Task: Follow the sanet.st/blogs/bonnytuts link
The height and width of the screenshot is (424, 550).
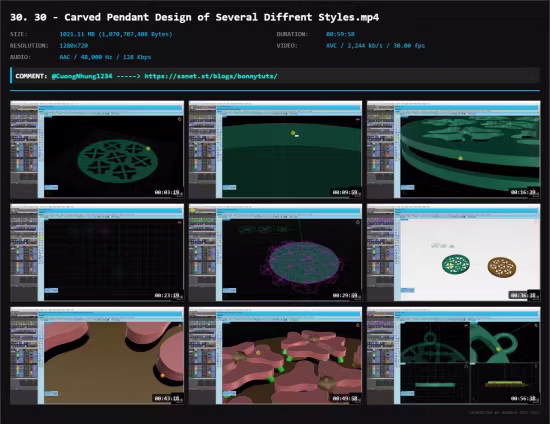Action: click(x=211, y=76)
